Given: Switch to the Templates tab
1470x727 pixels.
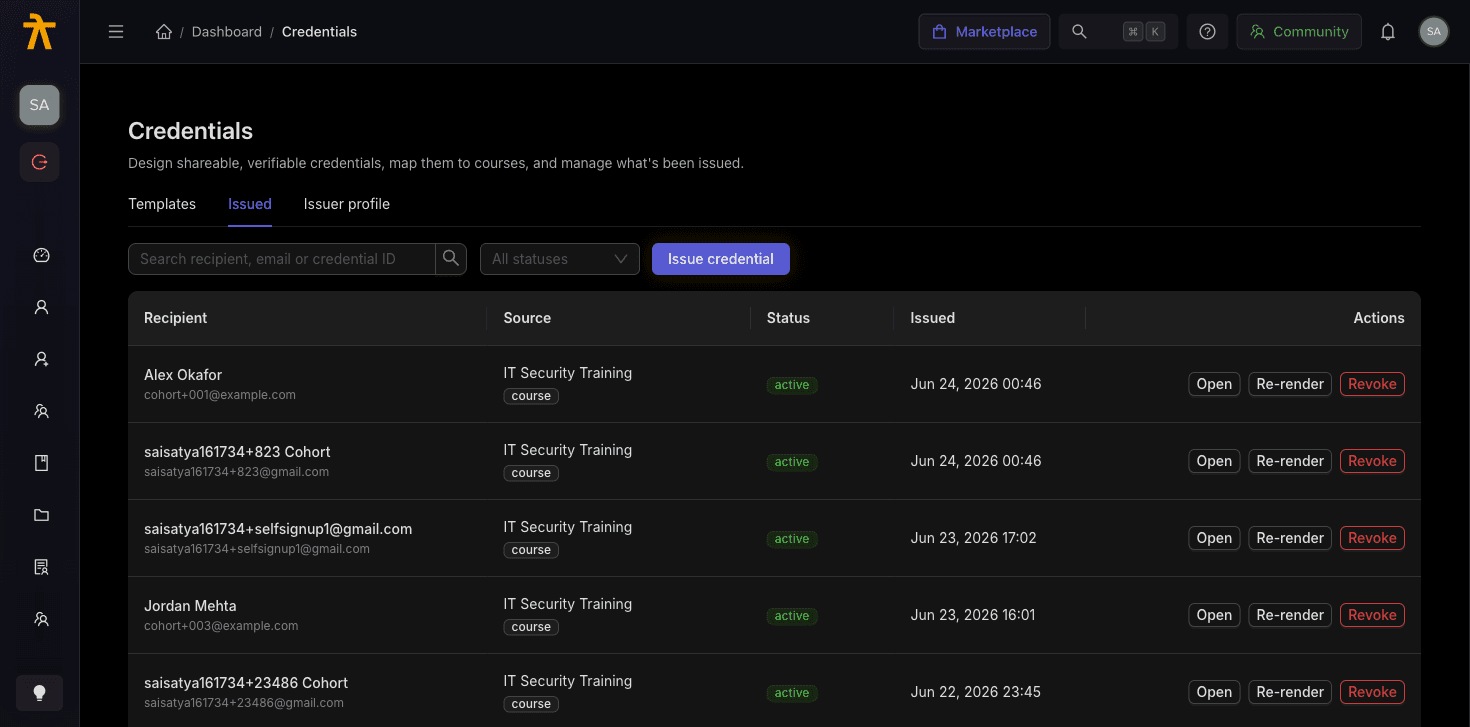Looking at the screenshot, I should click(162, 204).
